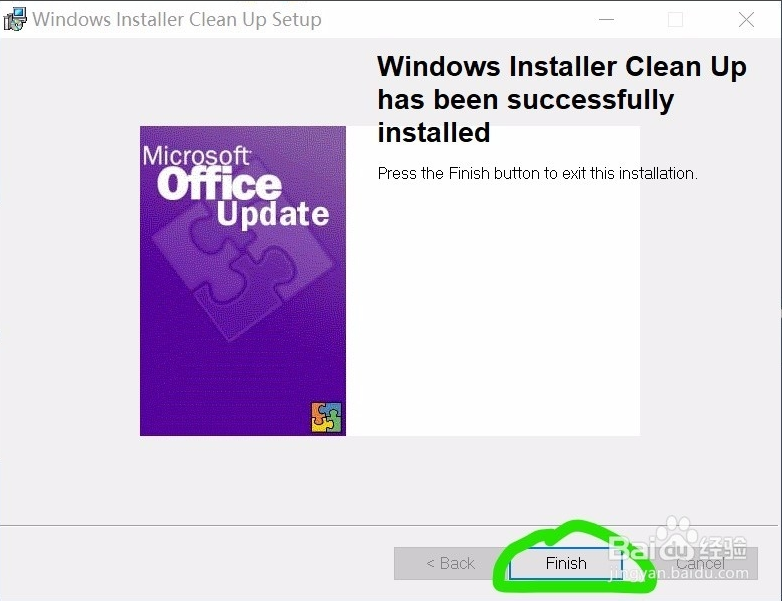This screenshot has width=782, height=601.
Task: Click the colorful puzzle icon in the banner
Action: tap(326, 417)
